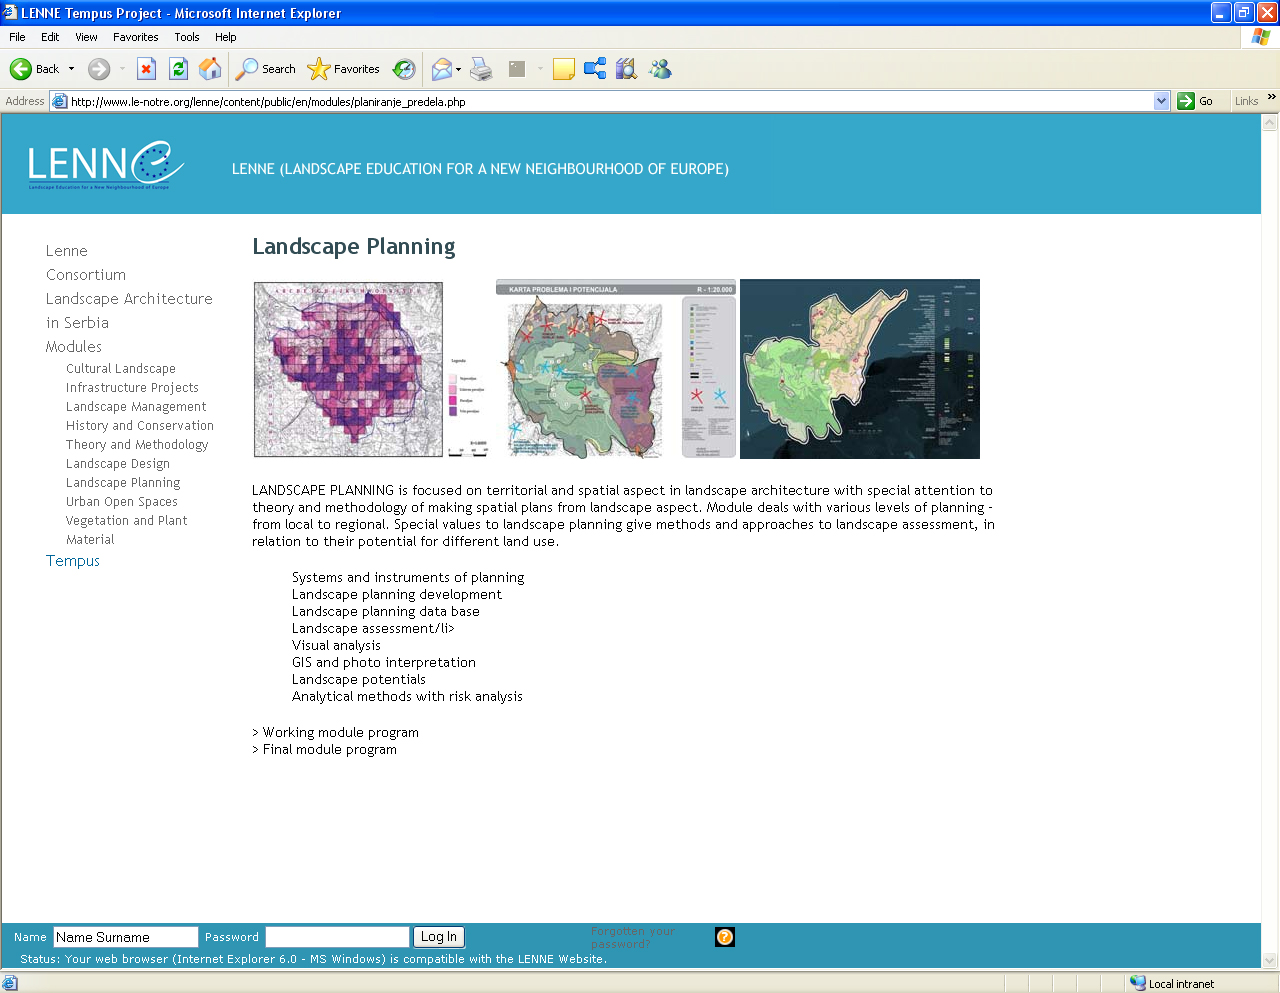This screenshot has width=1280, height=993.
Task: Open the Consortium sidebar link
Action: pyautogui.click(x=86, y=275)
